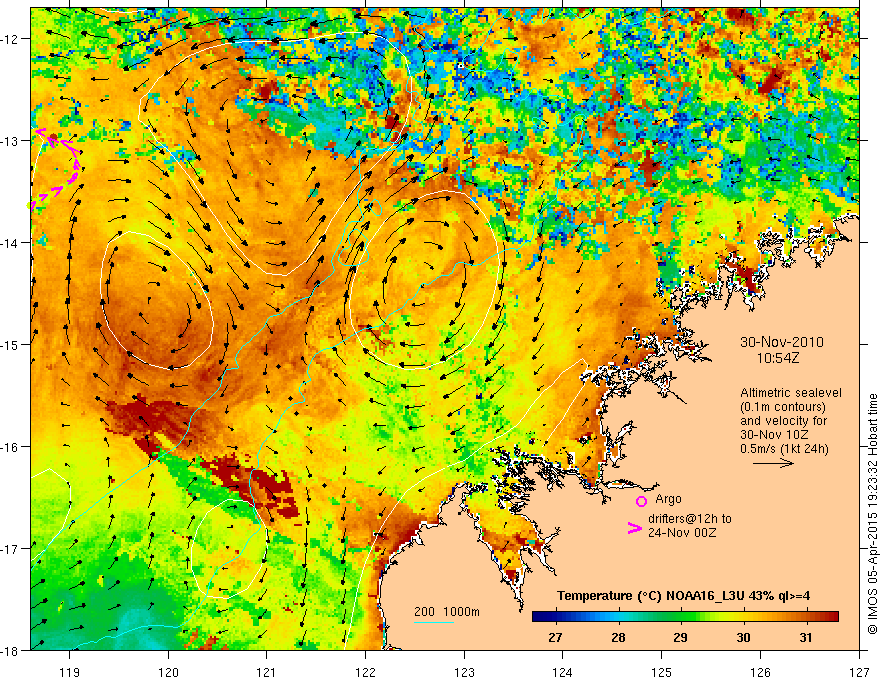This screenshot has width=880, height=680.
Task: Click the 125 longitude axis label
Action: point(662,672)
